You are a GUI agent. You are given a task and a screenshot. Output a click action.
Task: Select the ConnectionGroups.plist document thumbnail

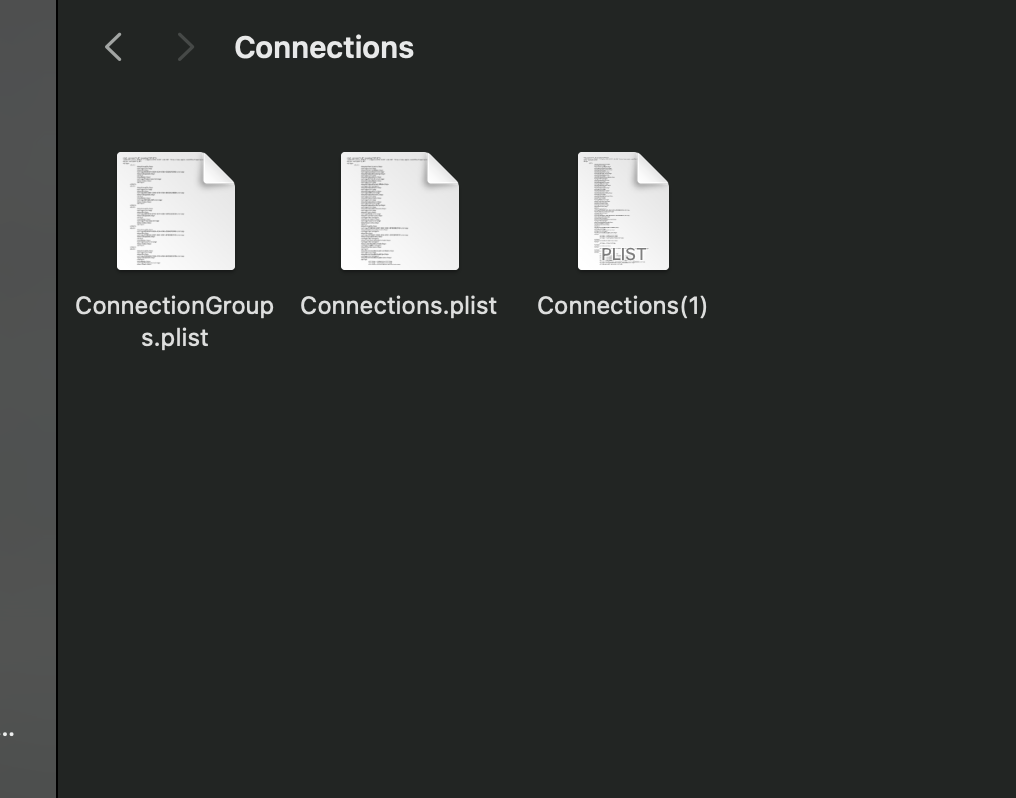pyautogui.click(x=175, y=210)
